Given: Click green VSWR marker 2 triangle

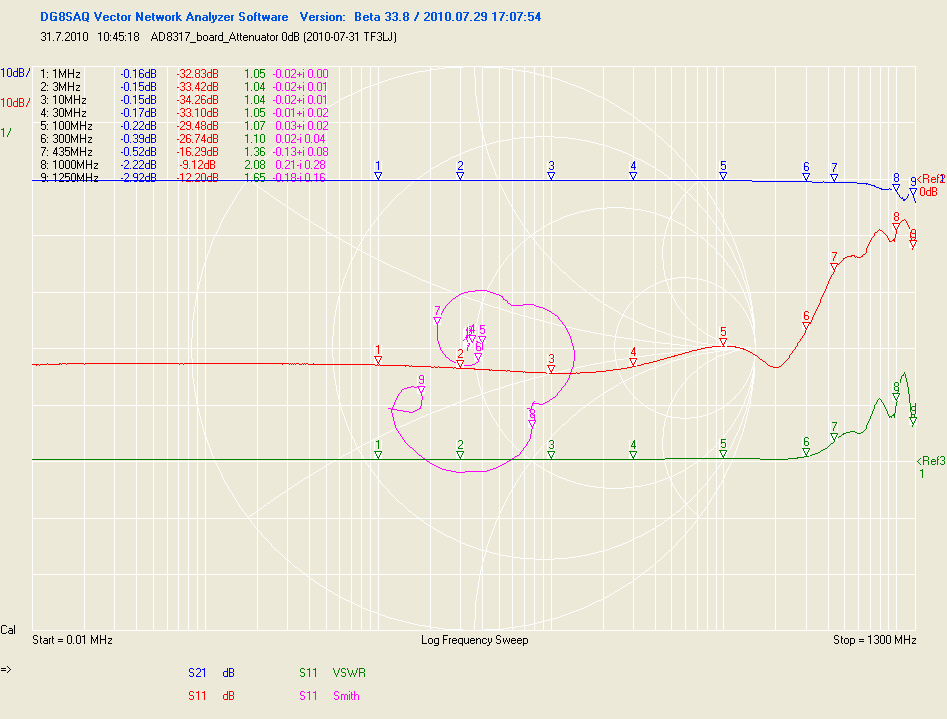Looking at the screenshot, I should pos(460,455).
